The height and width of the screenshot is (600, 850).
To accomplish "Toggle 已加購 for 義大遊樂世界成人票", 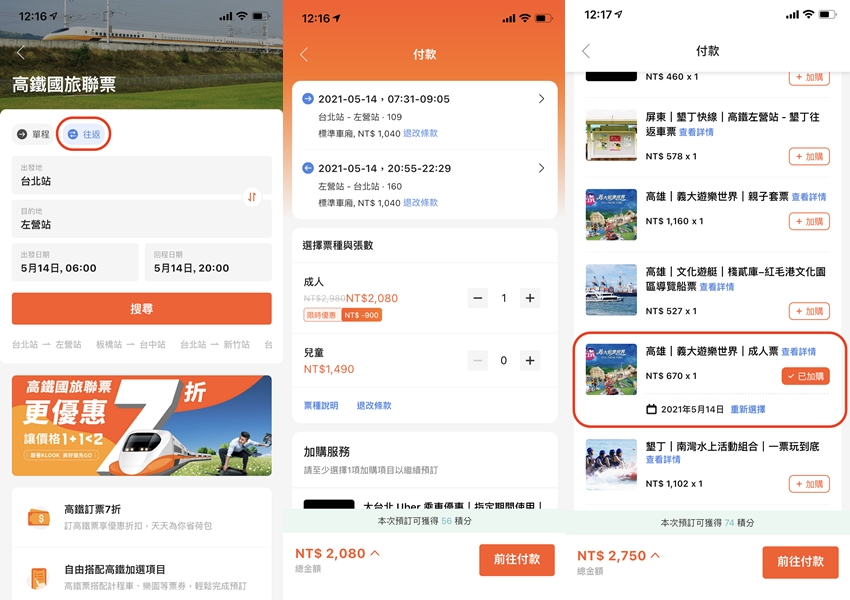I will coord(805,376).
